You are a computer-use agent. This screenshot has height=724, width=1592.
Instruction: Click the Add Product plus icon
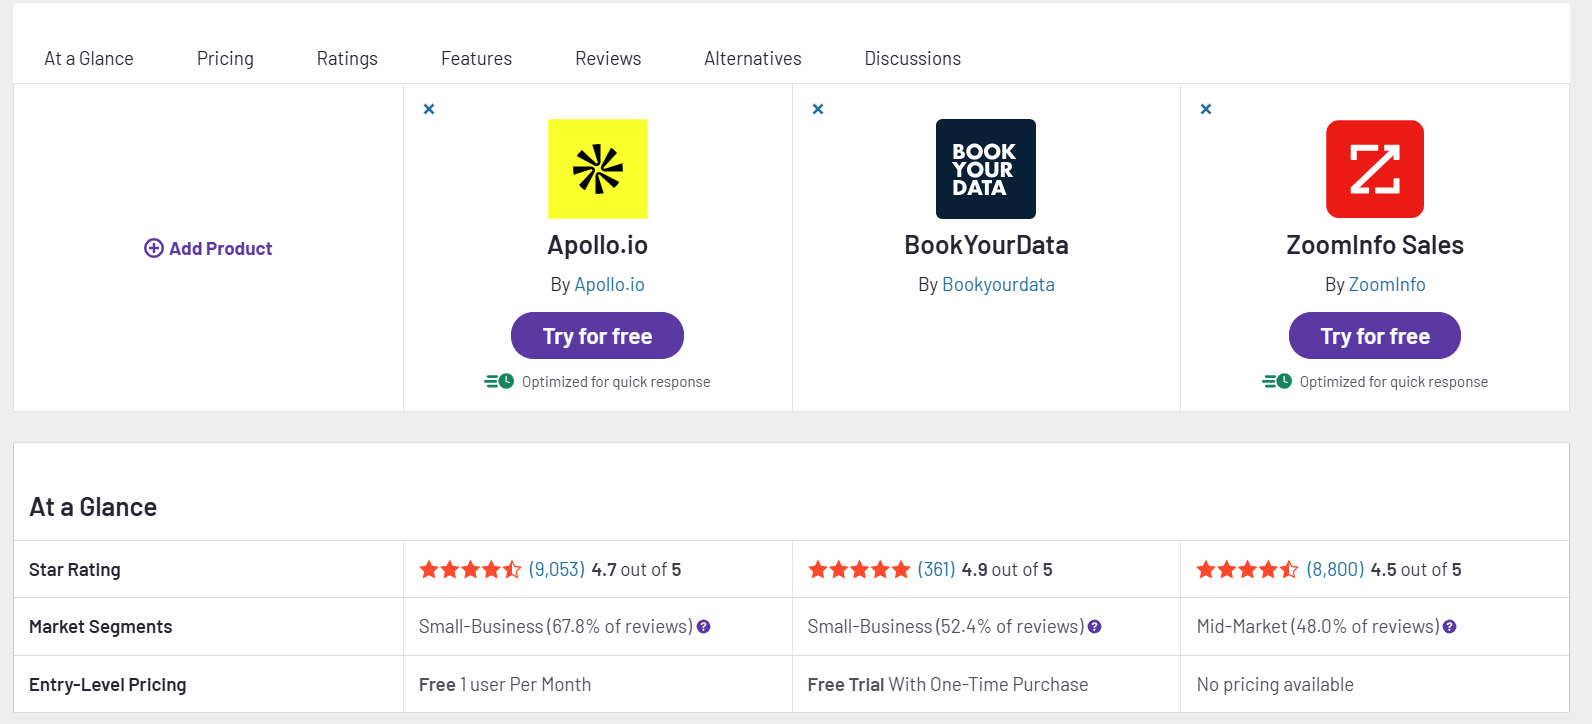tap(154, 248)
